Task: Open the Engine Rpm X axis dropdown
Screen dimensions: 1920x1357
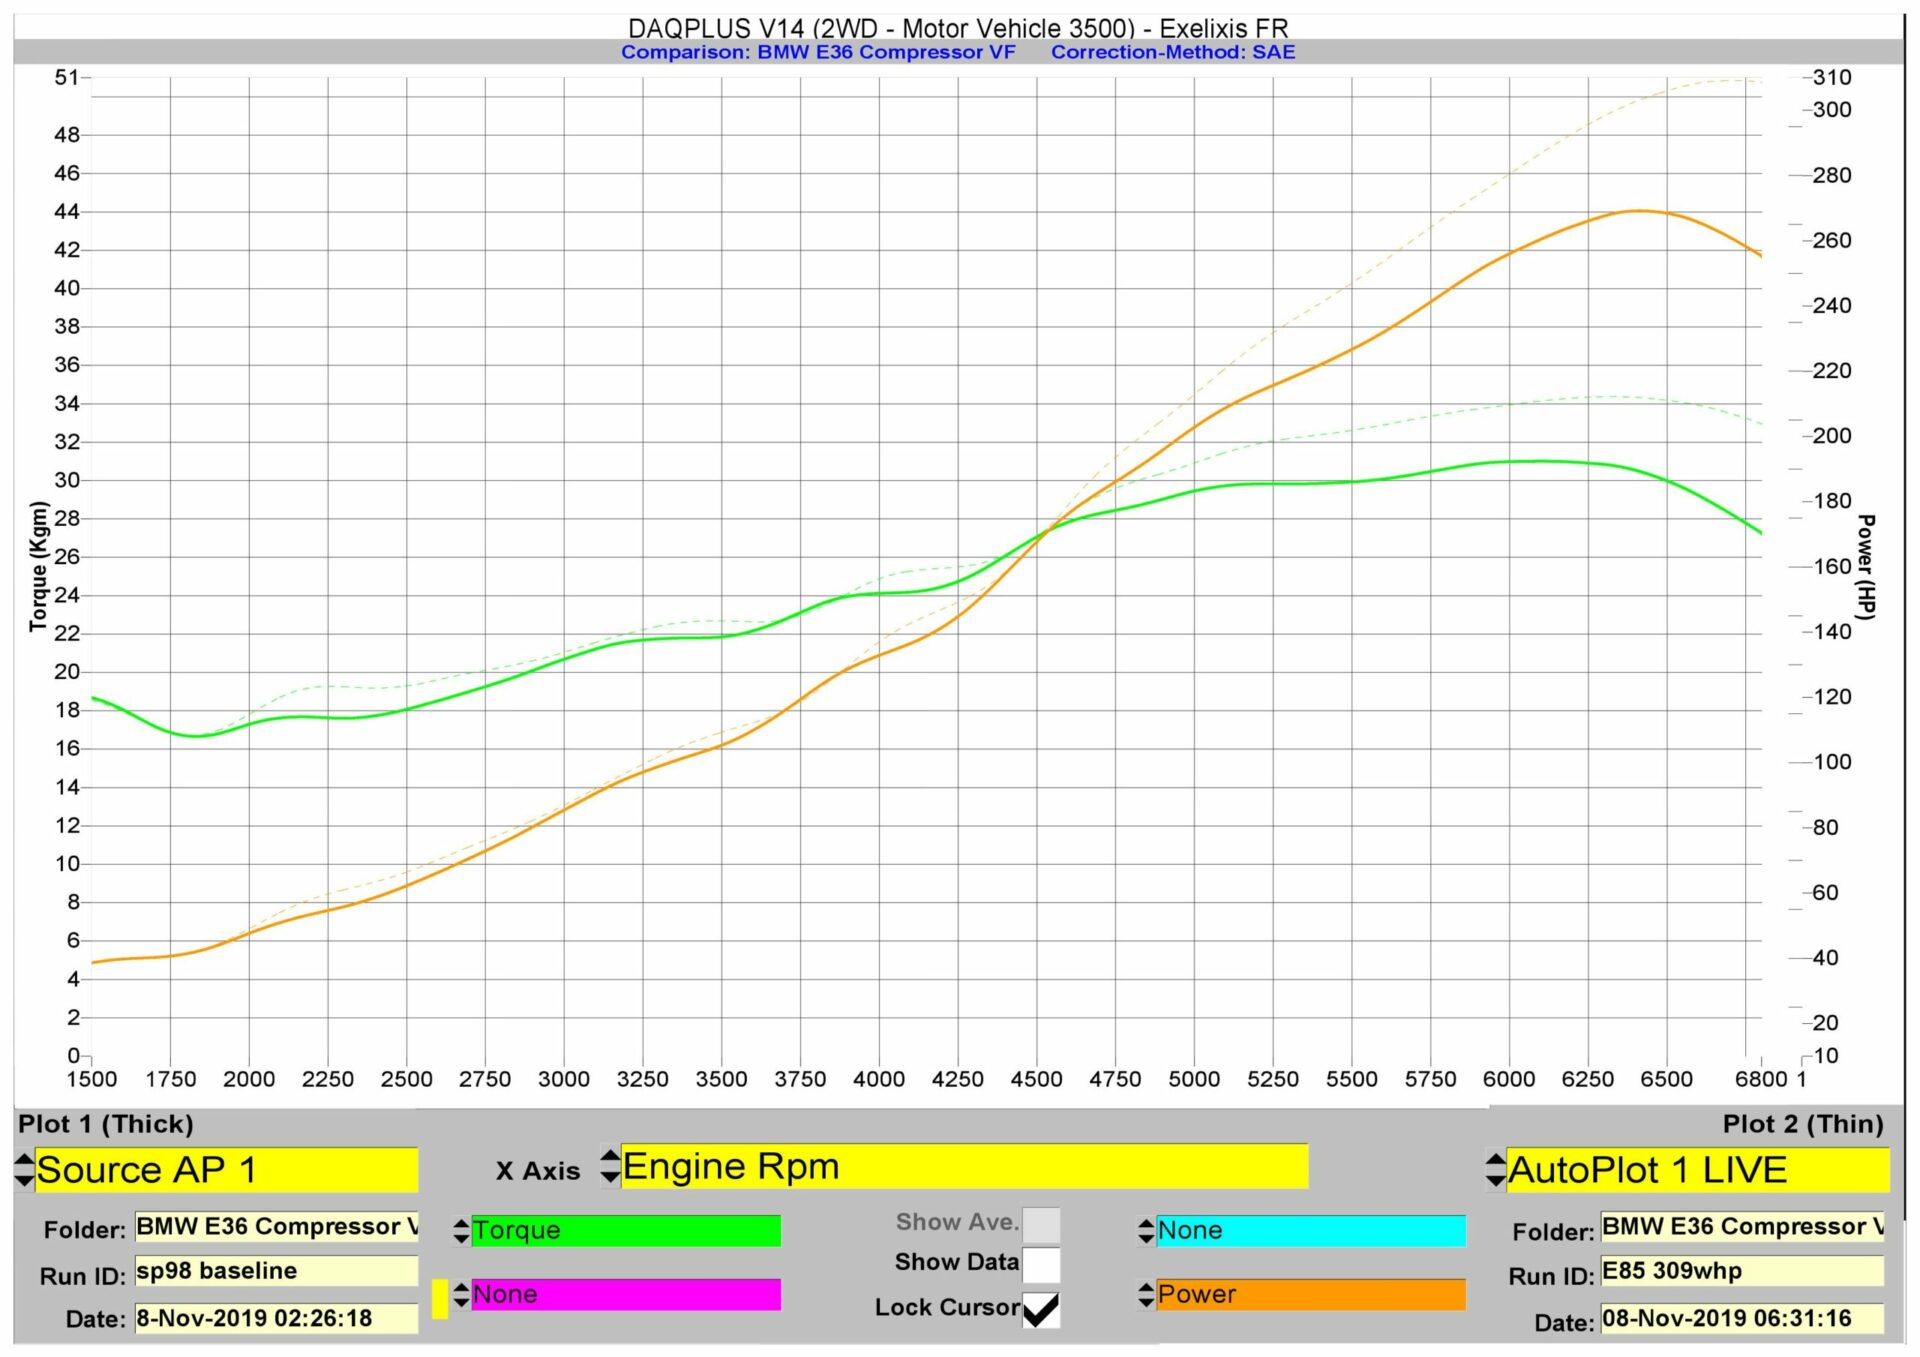Action: tap(963, 1166)
